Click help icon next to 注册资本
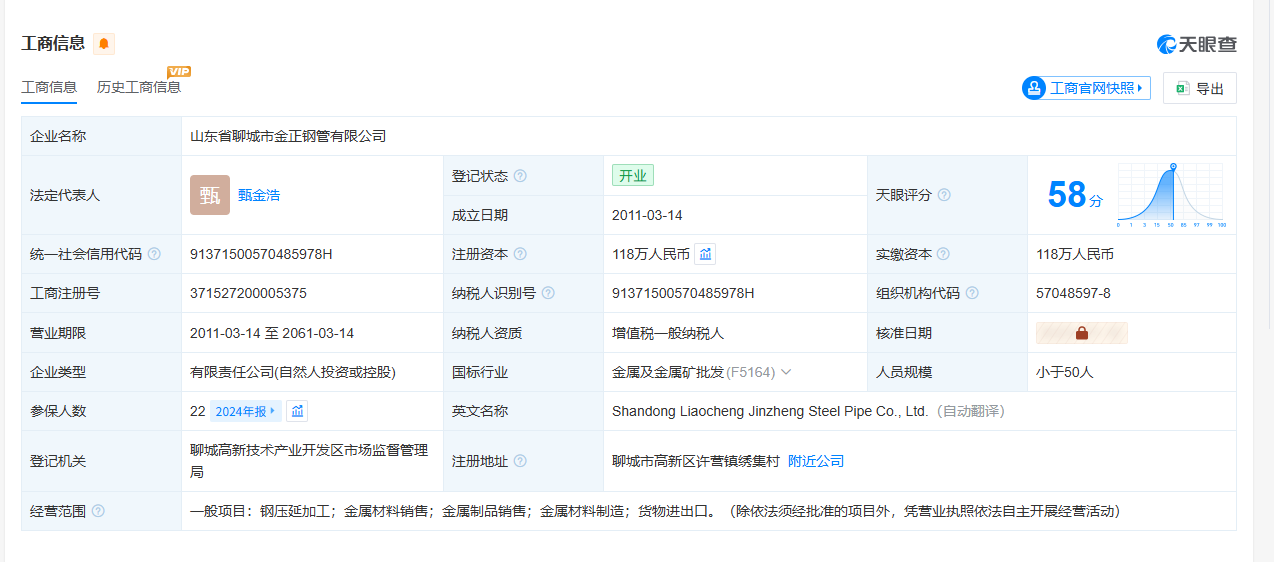 tap(520, 254)
